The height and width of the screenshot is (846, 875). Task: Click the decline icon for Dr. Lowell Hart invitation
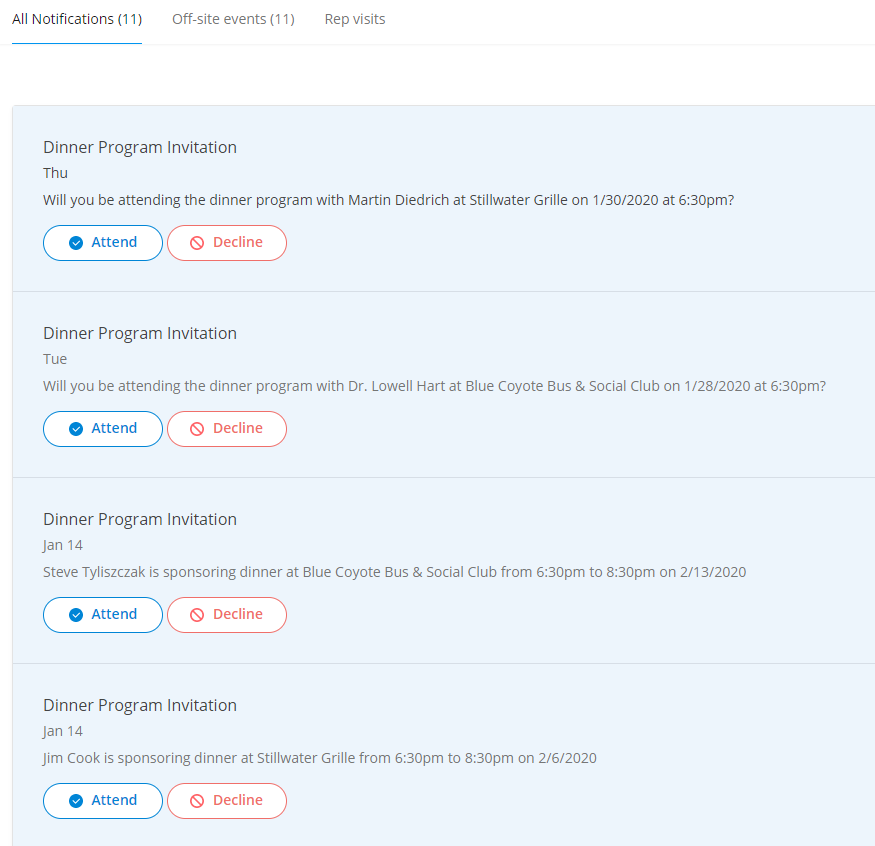pos(197,429)
